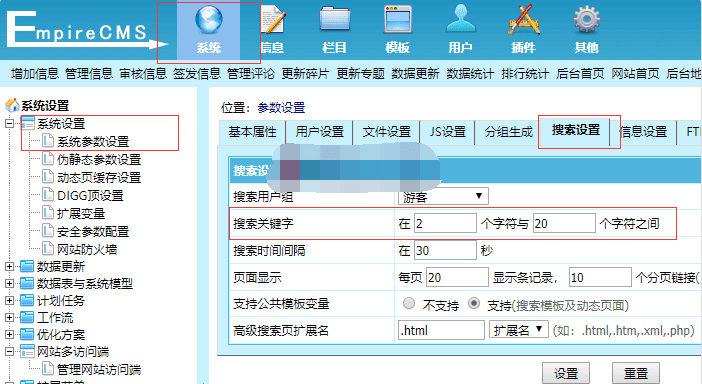Screen dimensions: 702x384
Task: Expand the 数据更新 tree node
Action: pos(9,266)
